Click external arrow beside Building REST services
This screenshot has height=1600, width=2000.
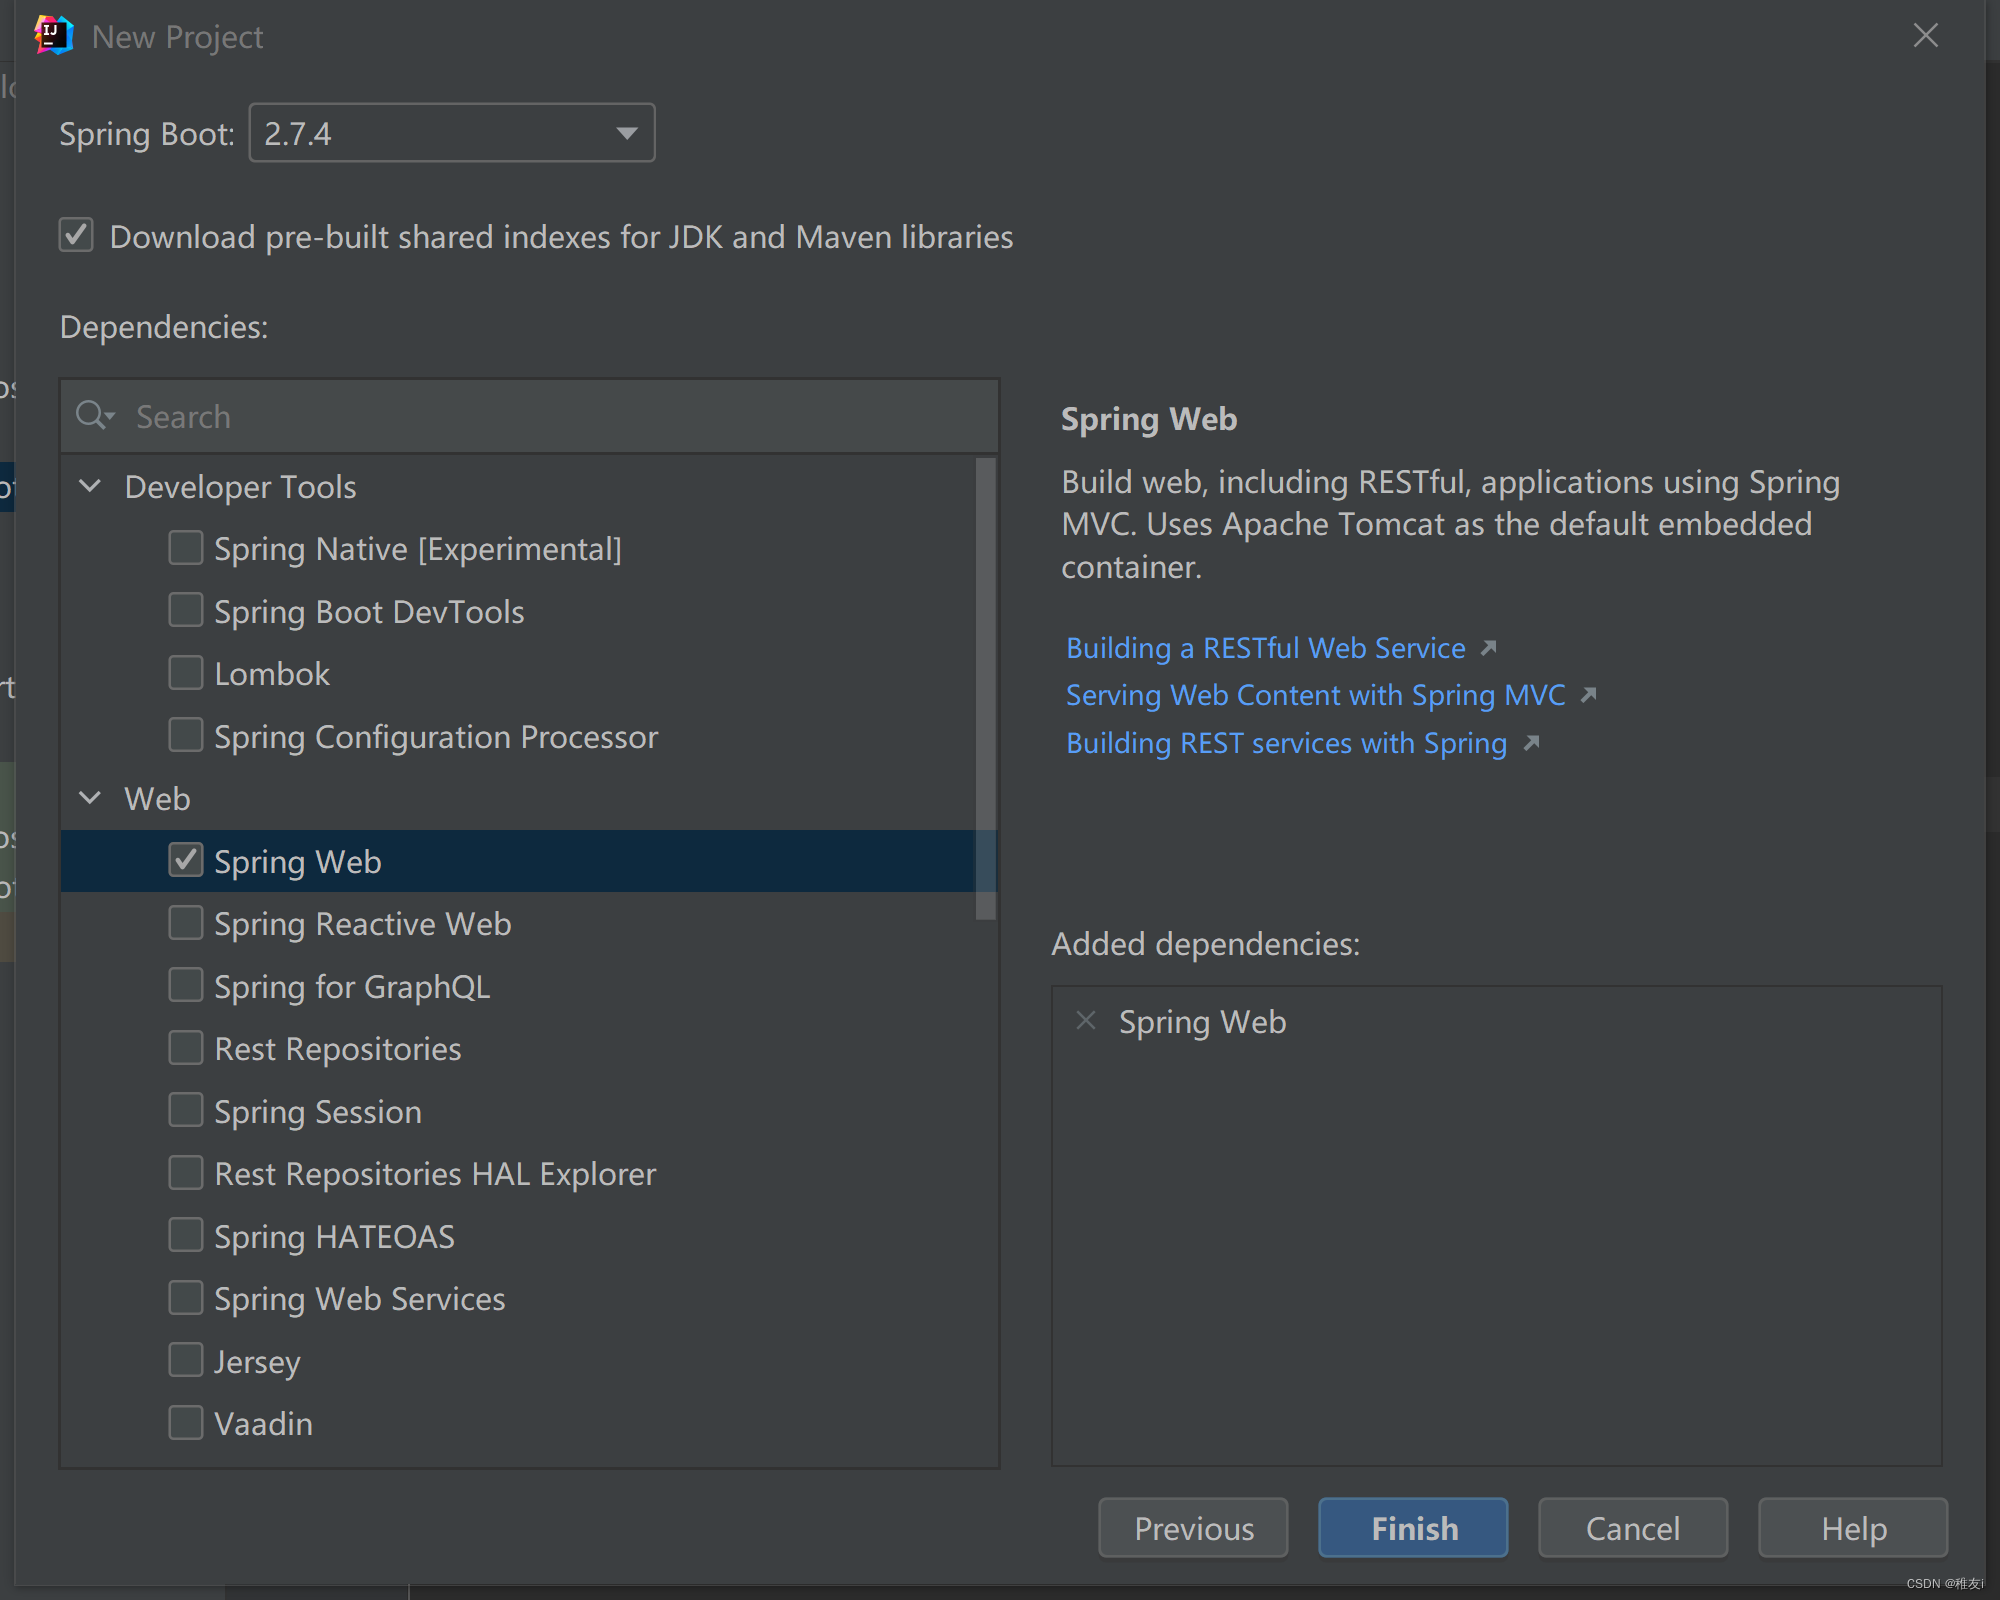[x=1531, y=743]
